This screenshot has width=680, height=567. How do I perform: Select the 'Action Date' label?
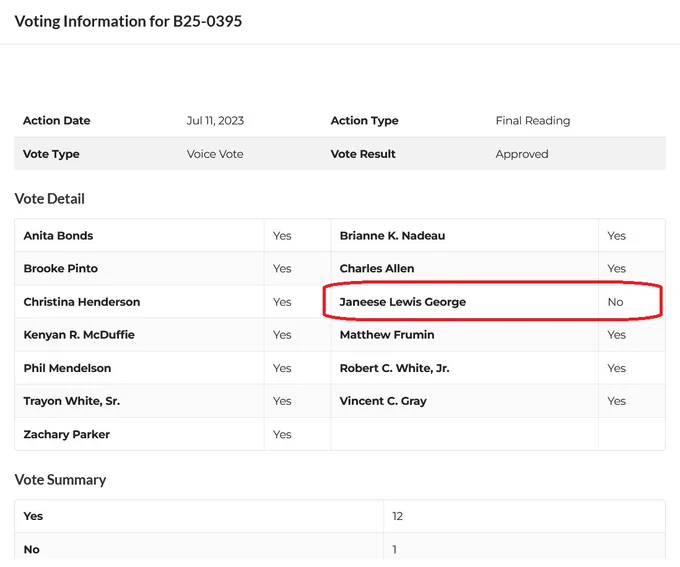(x=57, y=121)
